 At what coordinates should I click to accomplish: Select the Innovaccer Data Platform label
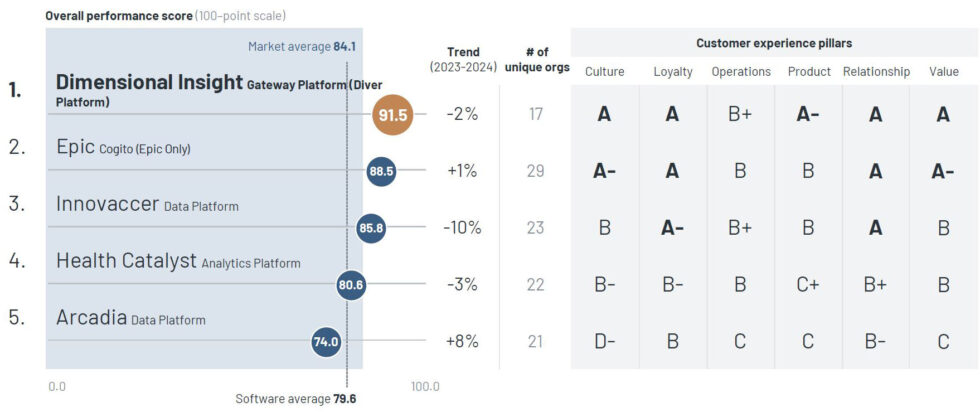tap(147, 204)
